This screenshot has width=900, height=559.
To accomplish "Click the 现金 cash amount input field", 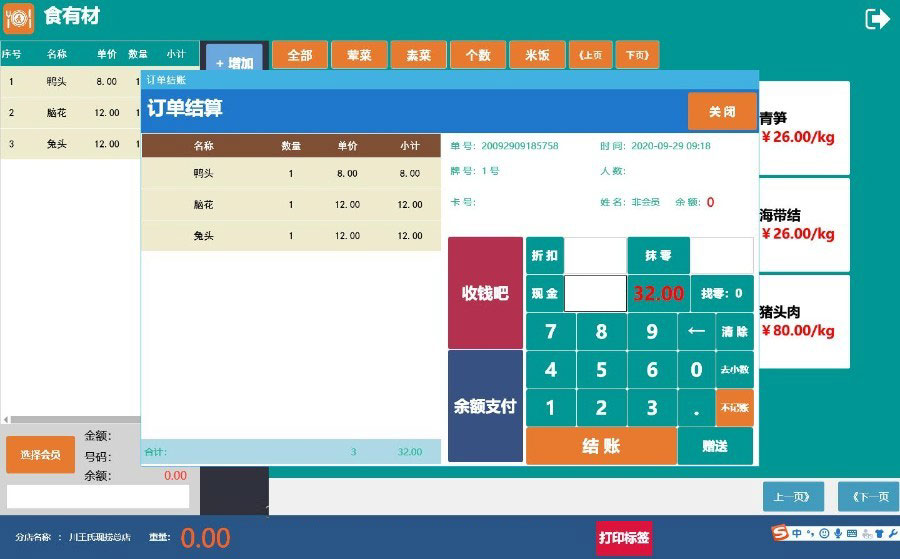I will point(595,294).
